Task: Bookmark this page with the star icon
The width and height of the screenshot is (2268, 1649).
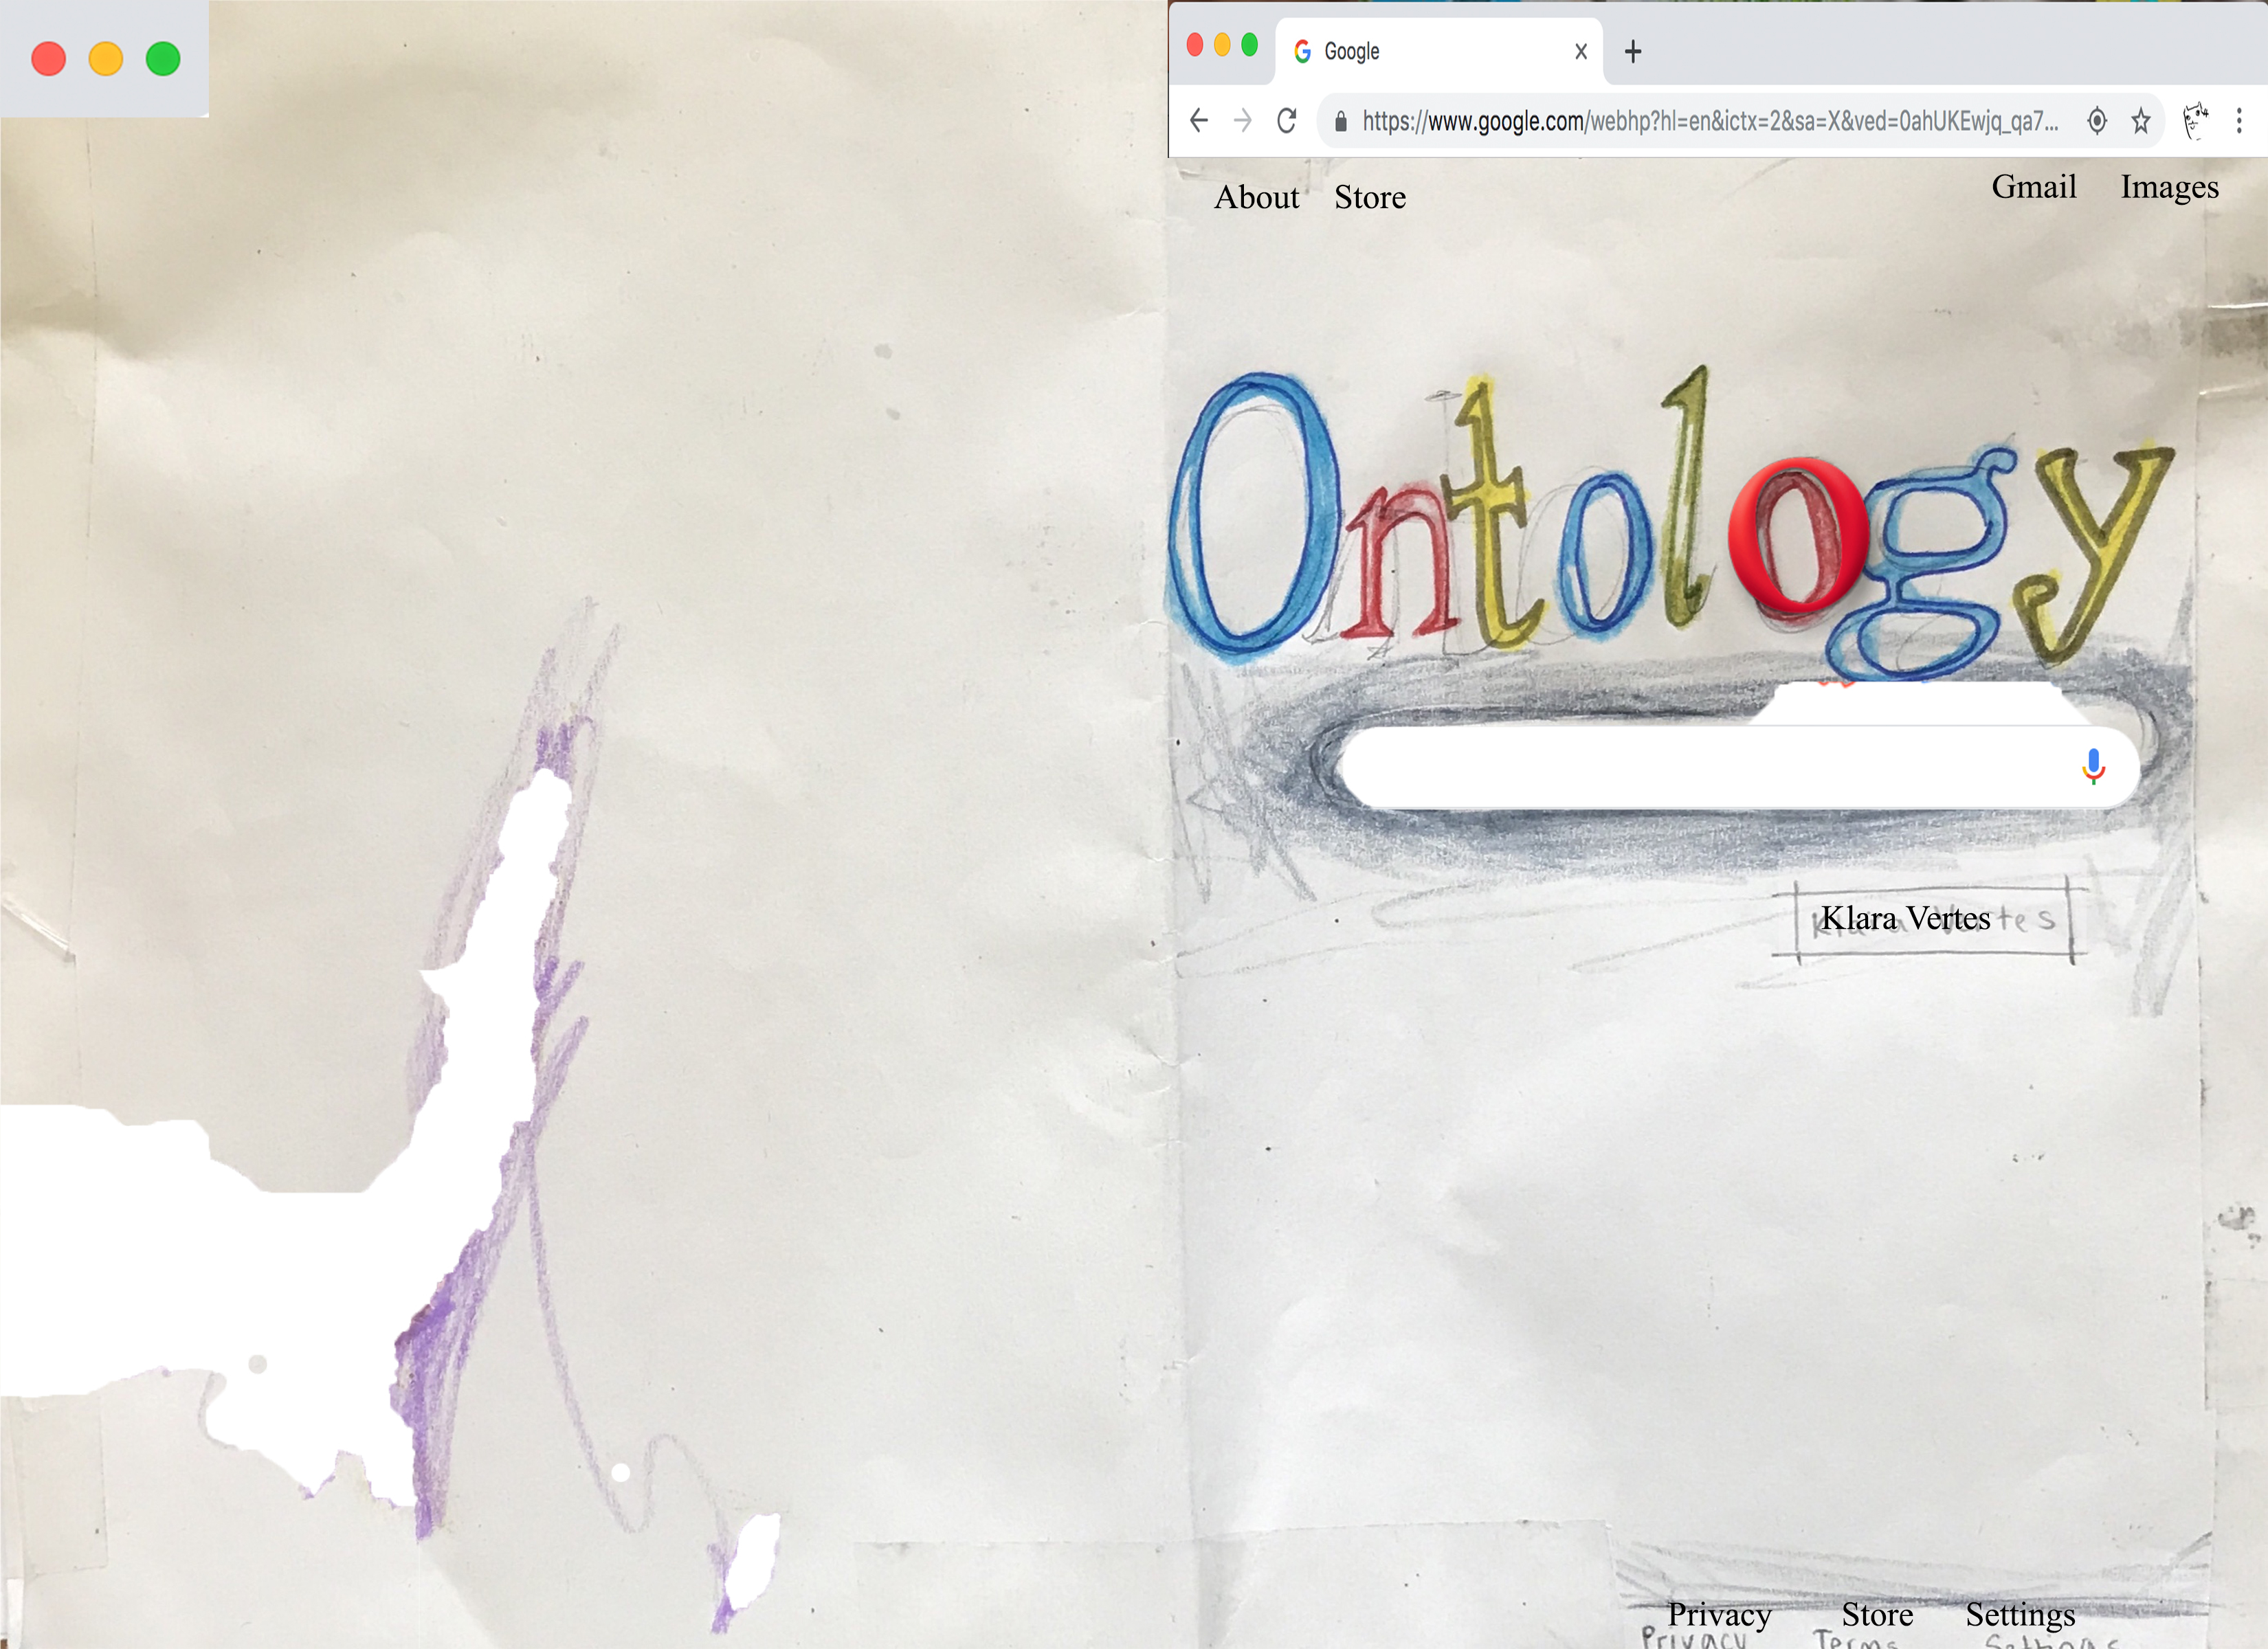Action: pos(2140,121)
